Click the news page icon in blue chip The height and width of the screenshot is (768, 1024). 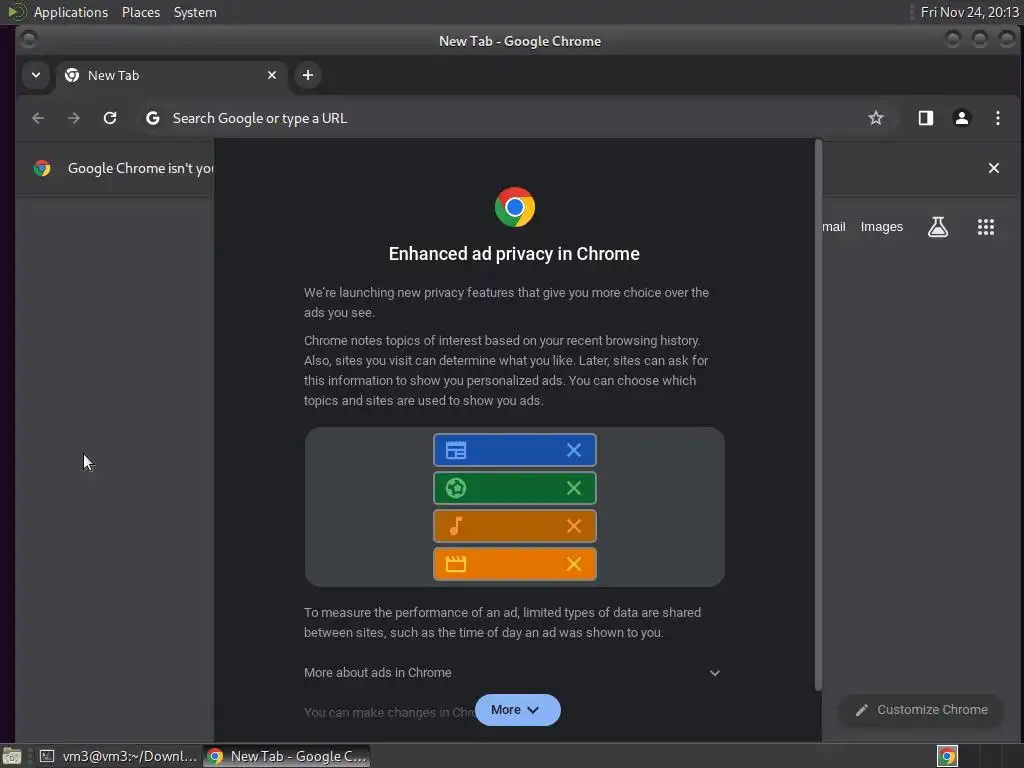click(456, 450)
